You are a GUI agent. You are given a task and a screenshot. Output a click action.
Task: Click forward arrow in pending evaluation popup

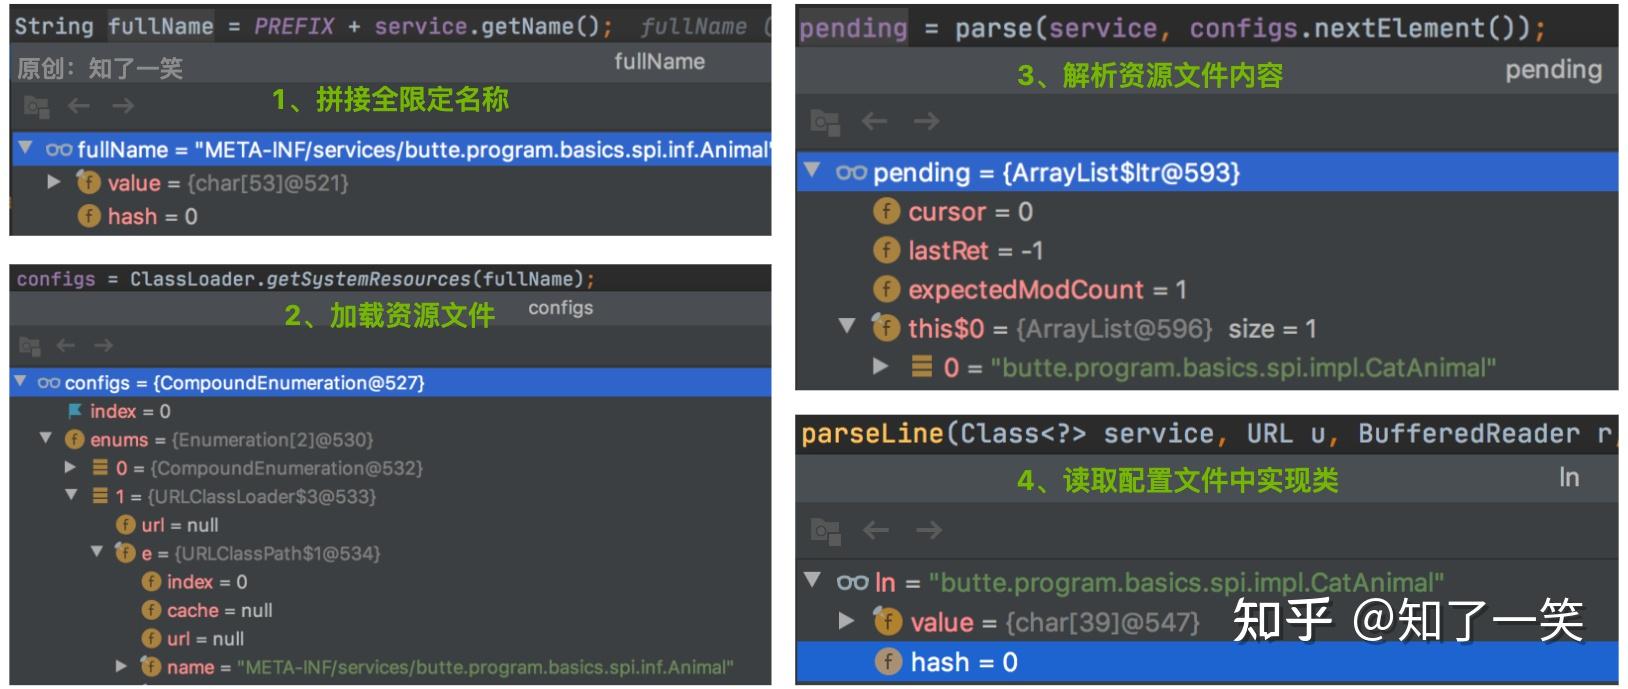tap(926, 122)
